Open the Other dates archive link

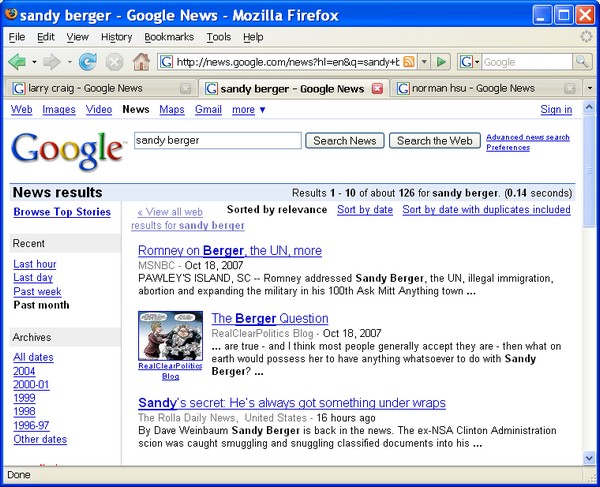(40, 439)
